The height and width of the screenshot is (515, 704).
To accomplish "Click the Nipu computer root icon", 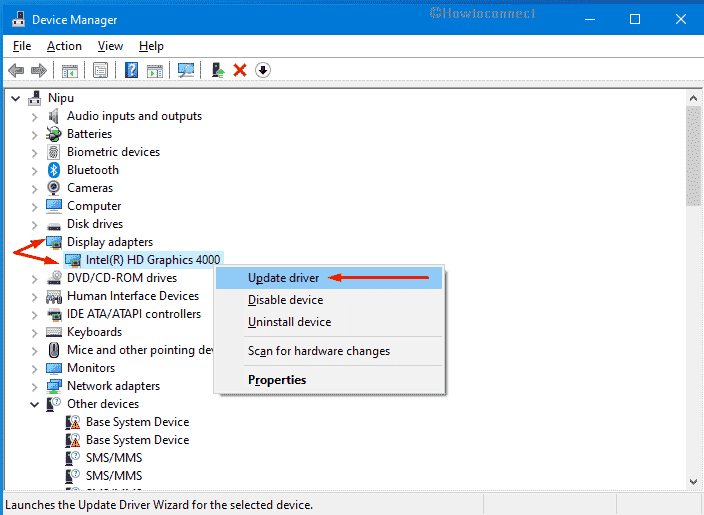I will 35,98.
